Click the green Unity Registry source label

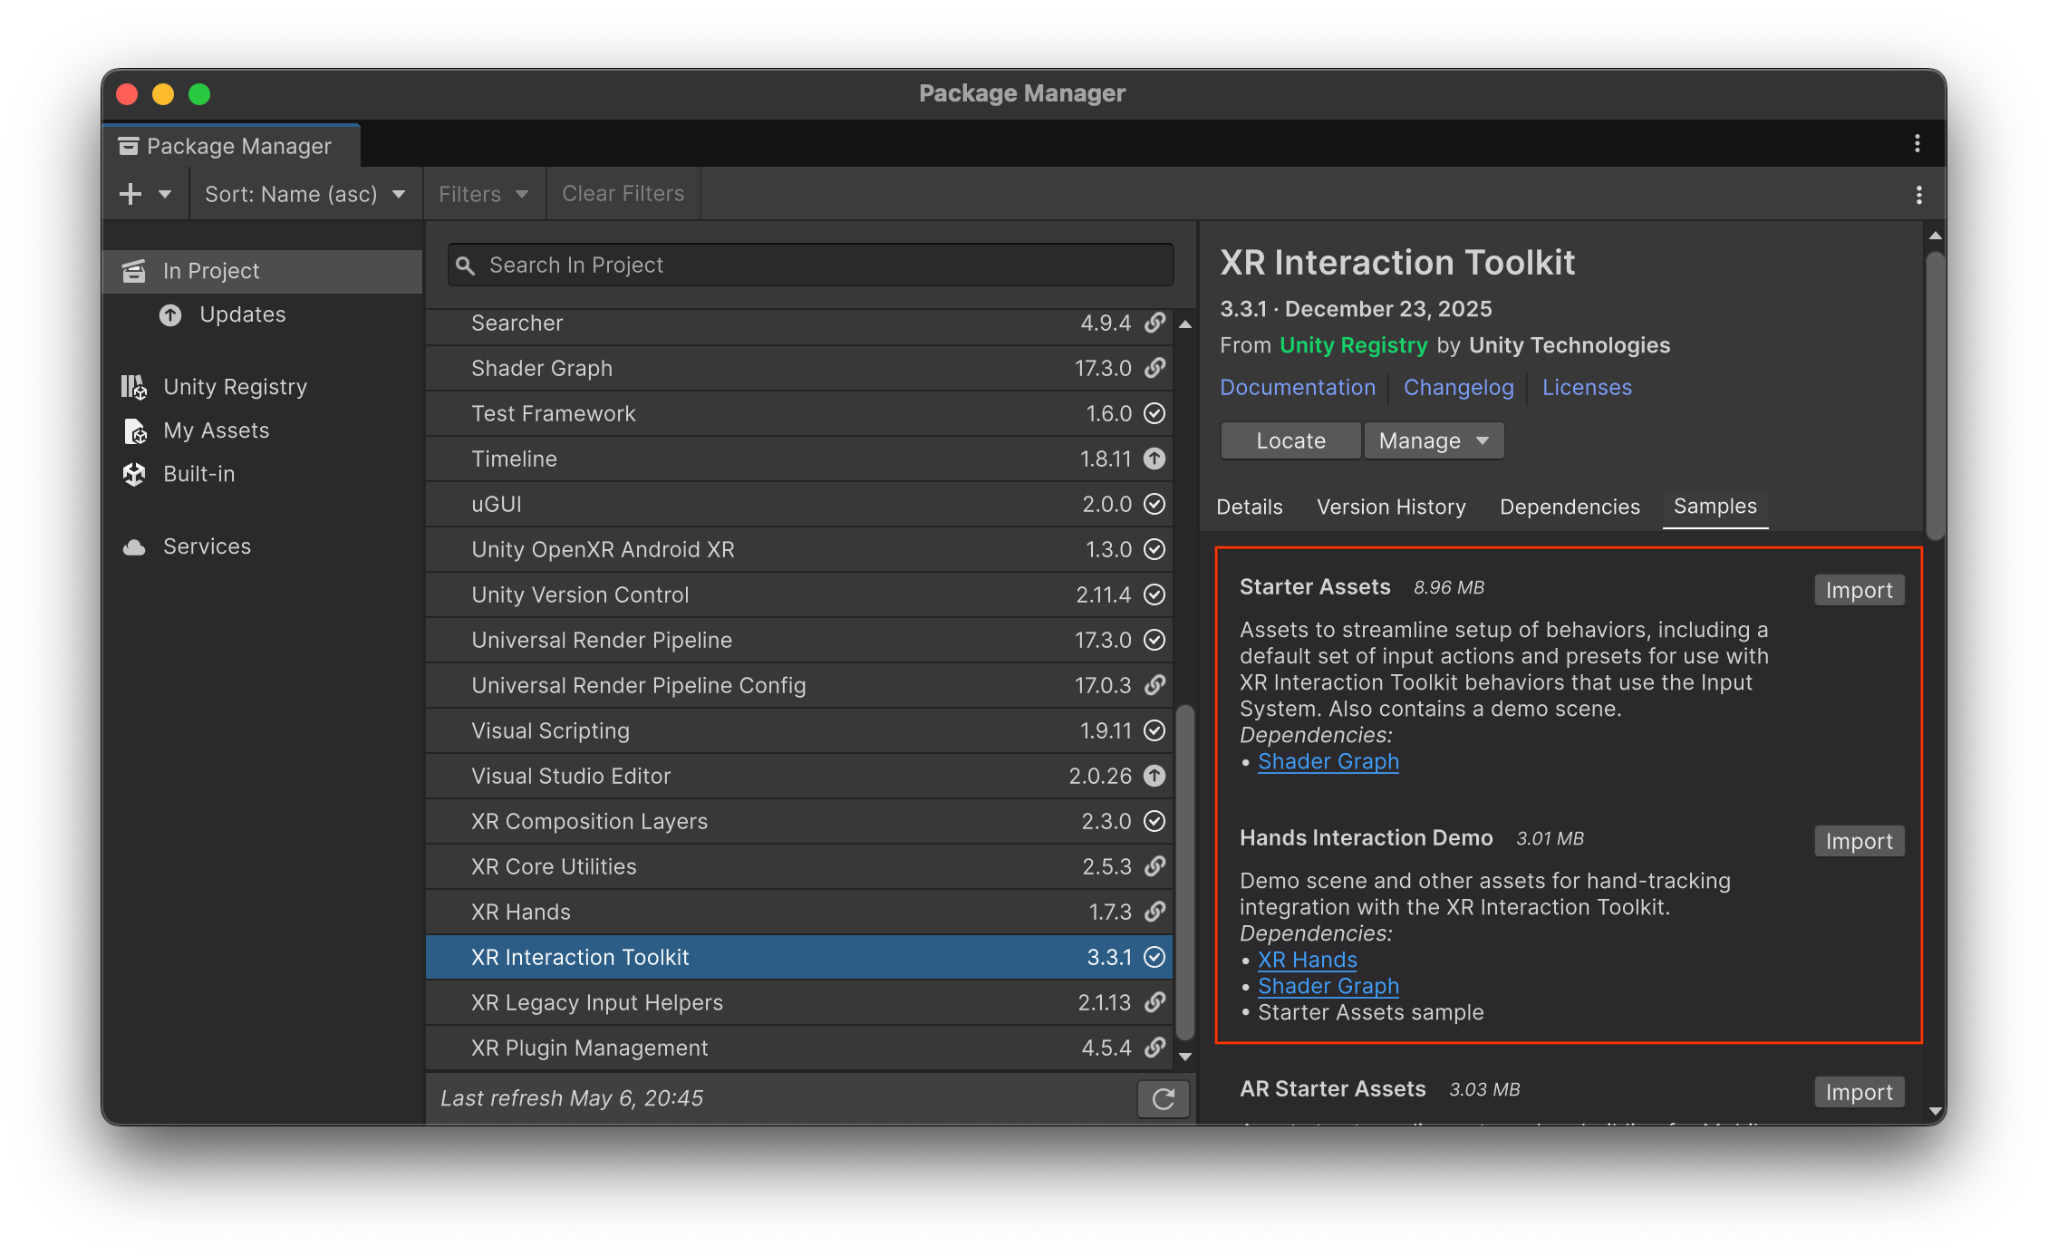click(1353, 346)
